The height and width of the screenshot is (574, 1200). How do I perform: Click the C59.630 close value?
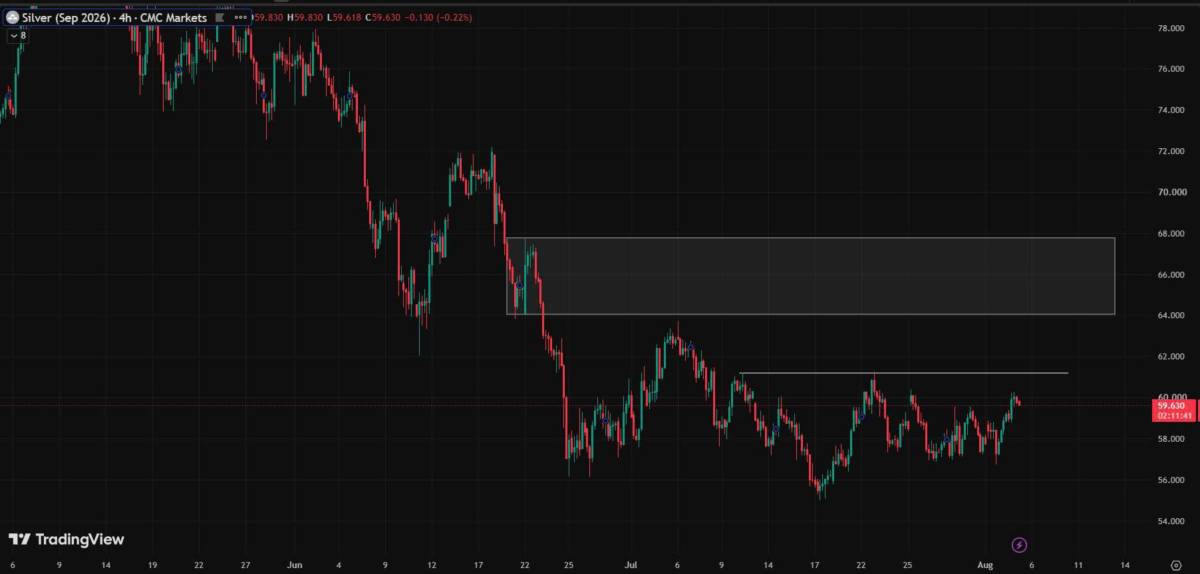pos(383,18)
